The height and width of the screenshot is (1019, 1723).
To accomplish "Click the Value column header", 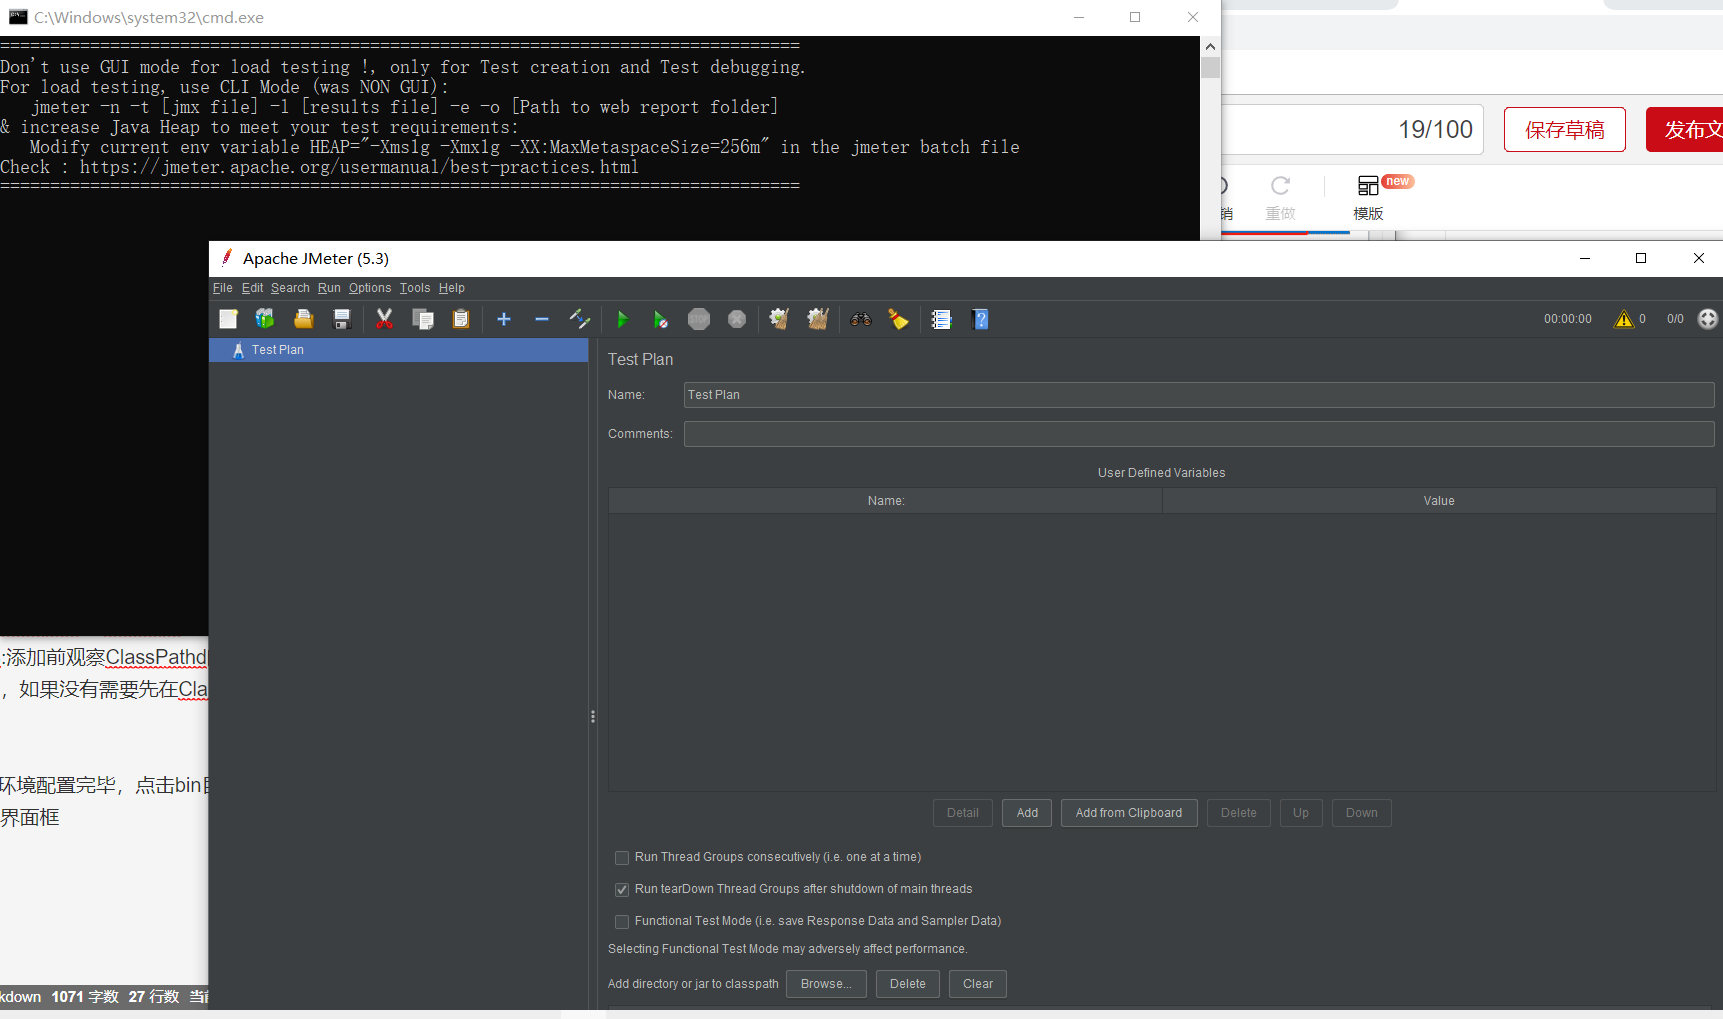I will click(1439, 501).
